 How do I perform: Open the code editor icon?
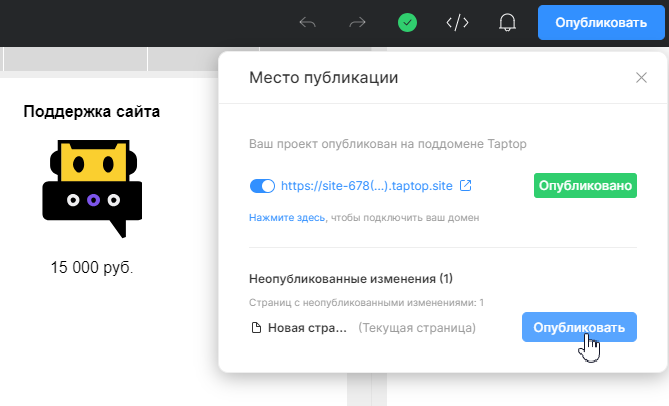457,23
